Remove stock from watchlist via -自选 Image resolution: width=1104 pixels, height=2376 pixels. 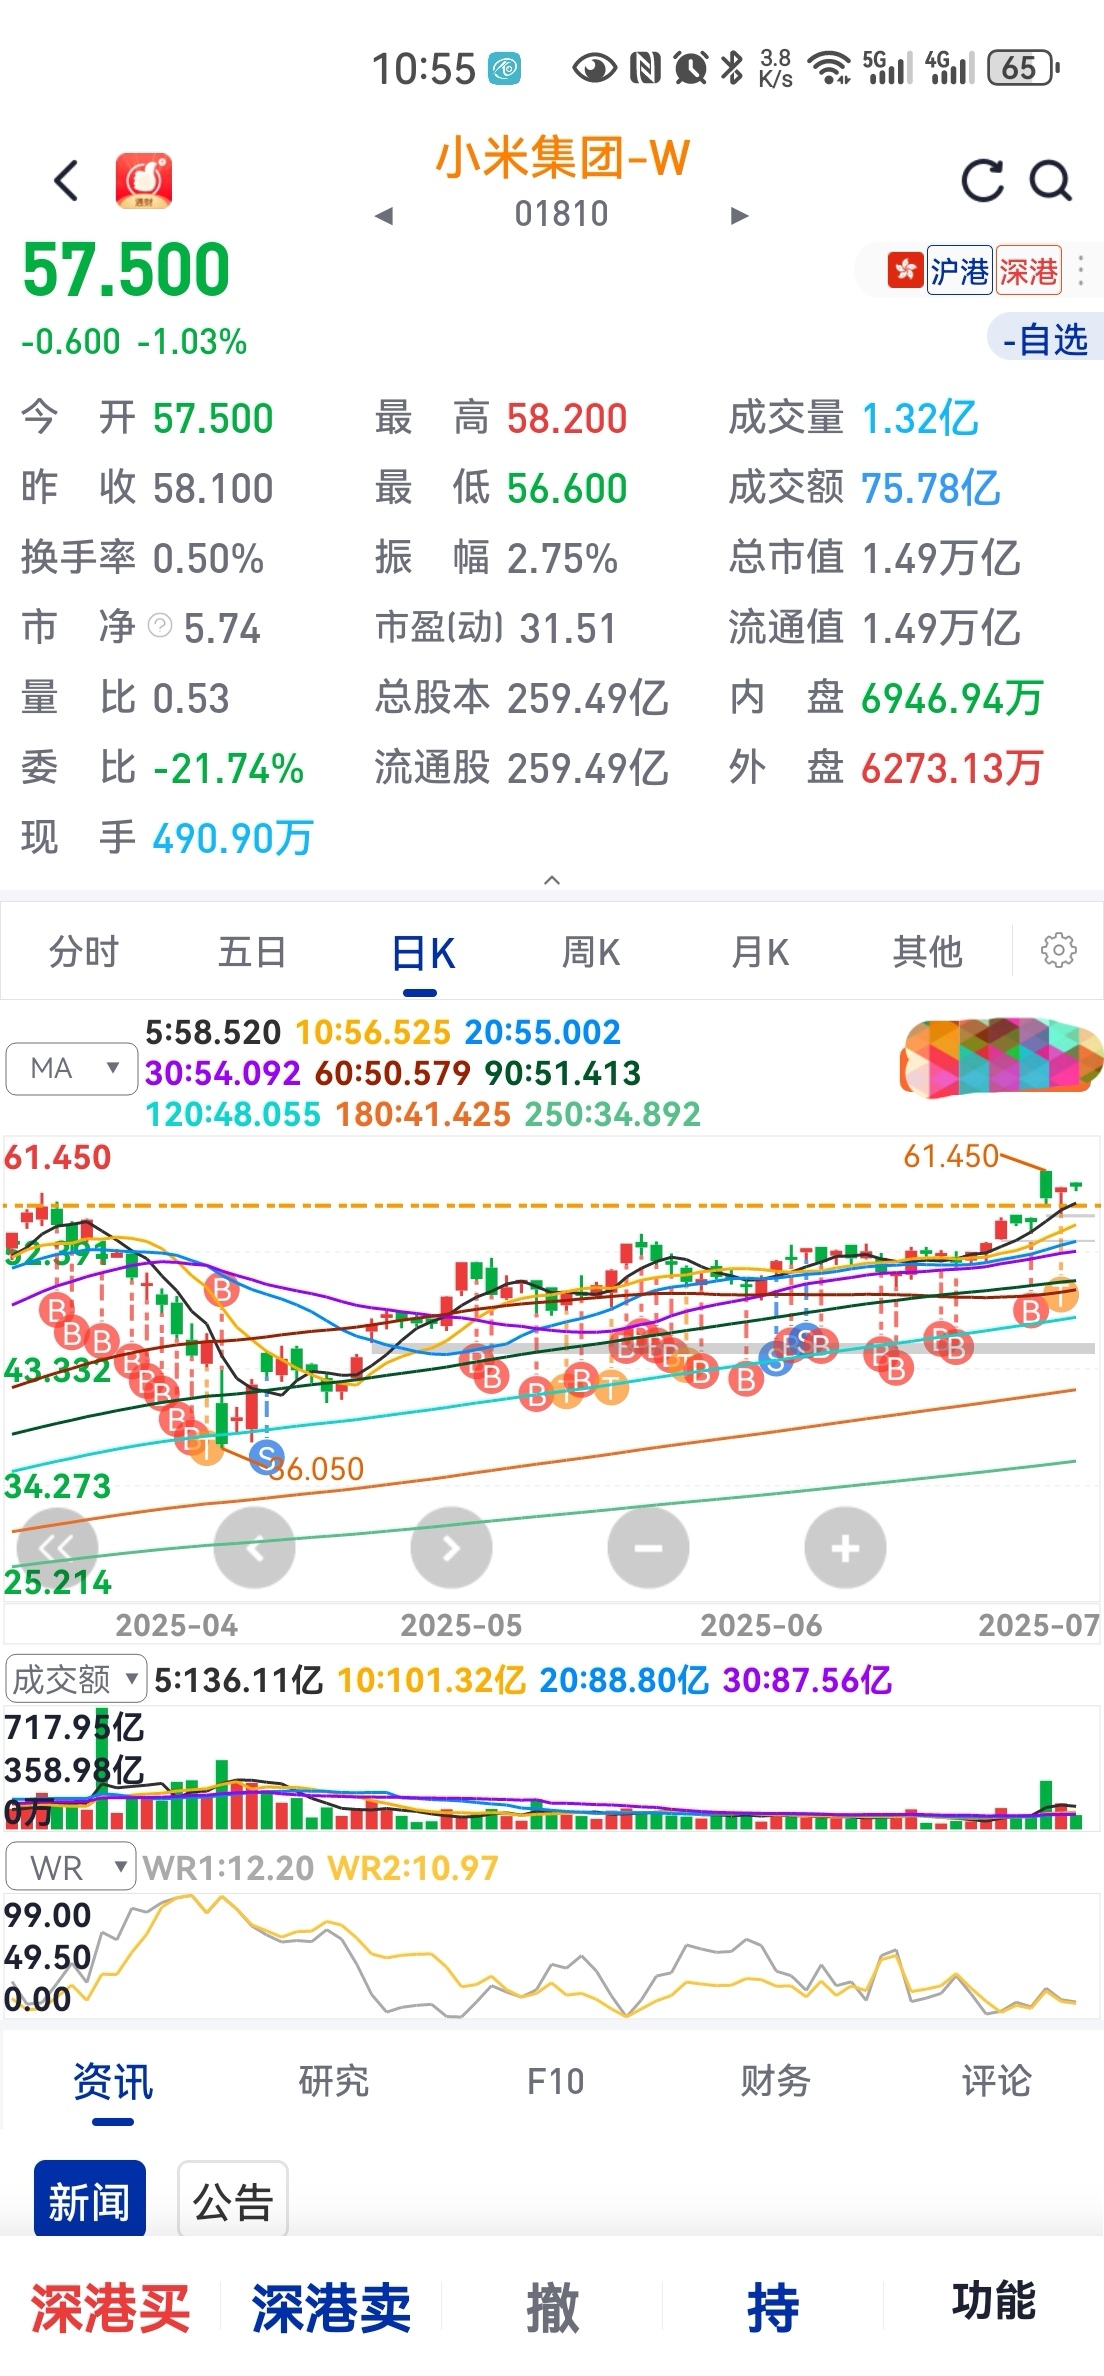coord(1045,339)
